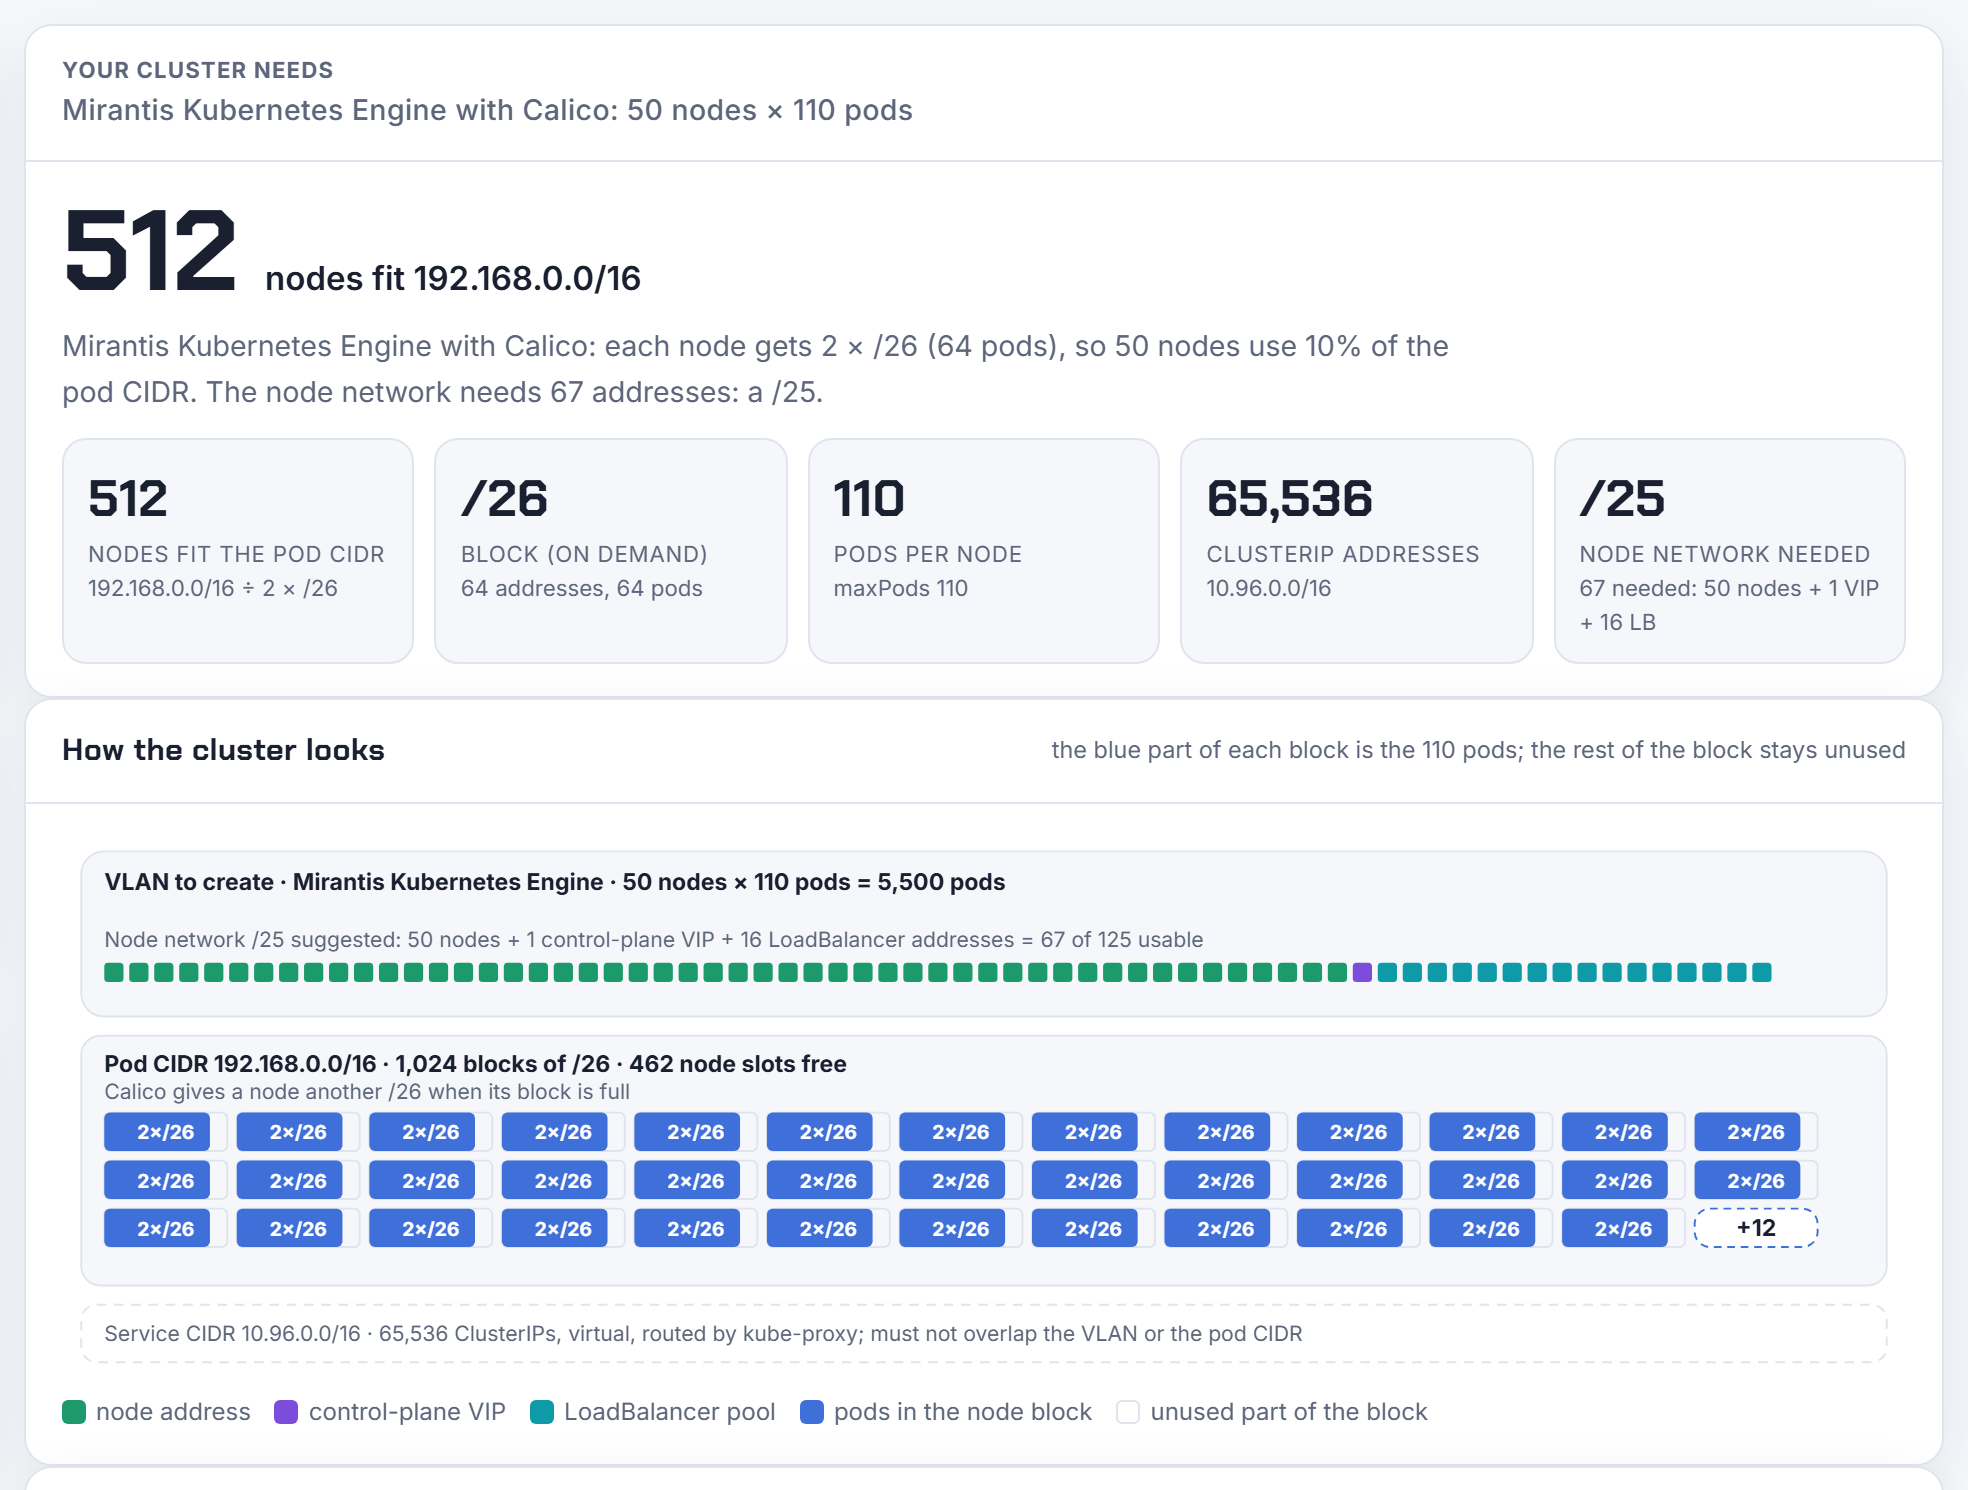Click the purple VIP square in node network bar
The width and height of the screenshot is (1968, 1490).
click(x=1362, y=972)
